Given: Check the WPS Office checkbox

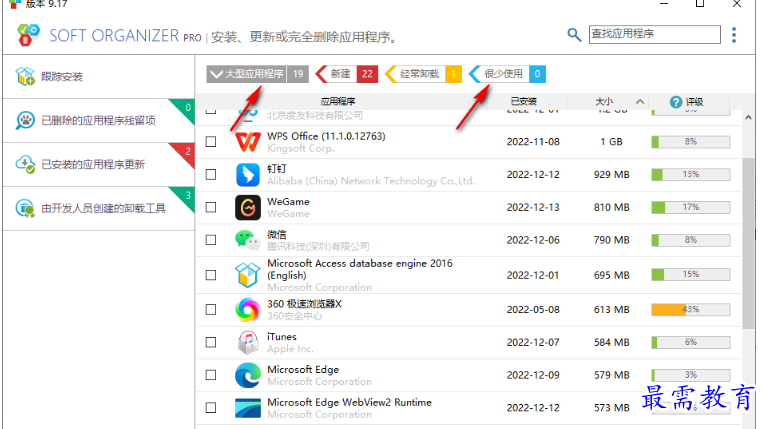Looking at the screenshot, I should click(x=211, y=142).
